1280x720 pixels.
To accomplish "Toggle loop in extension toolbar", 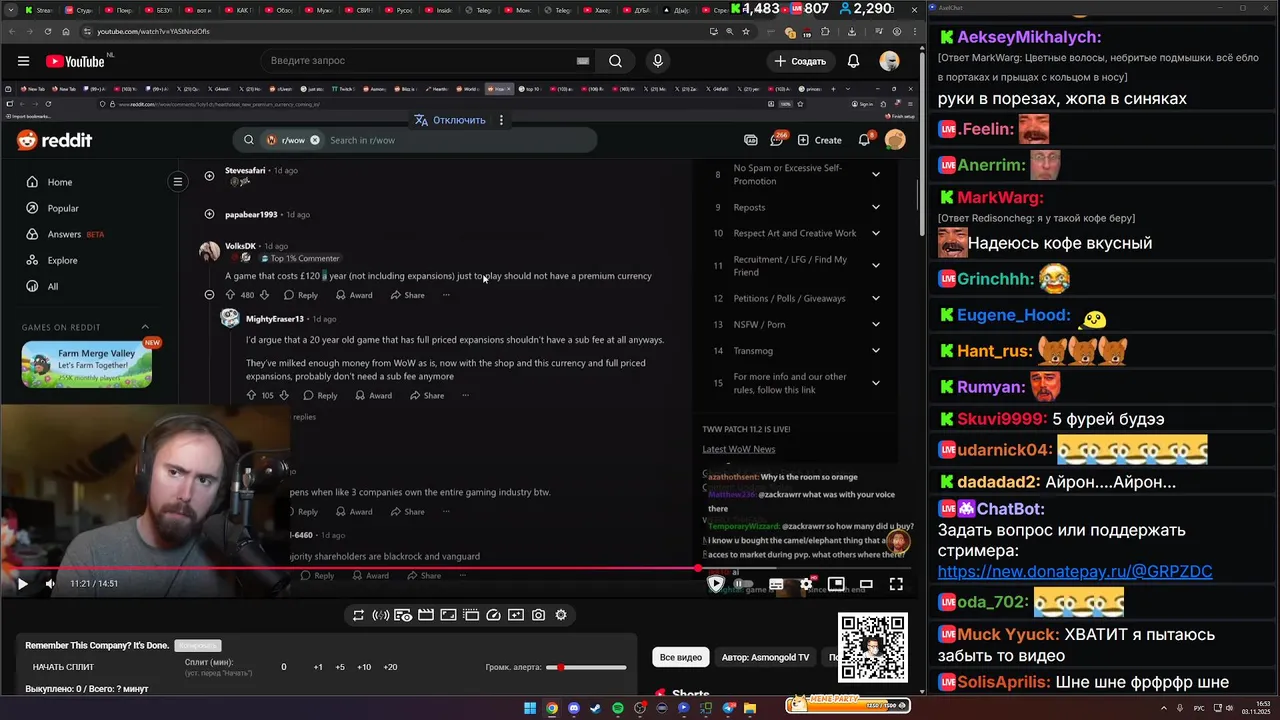I will tap(358, 615).
